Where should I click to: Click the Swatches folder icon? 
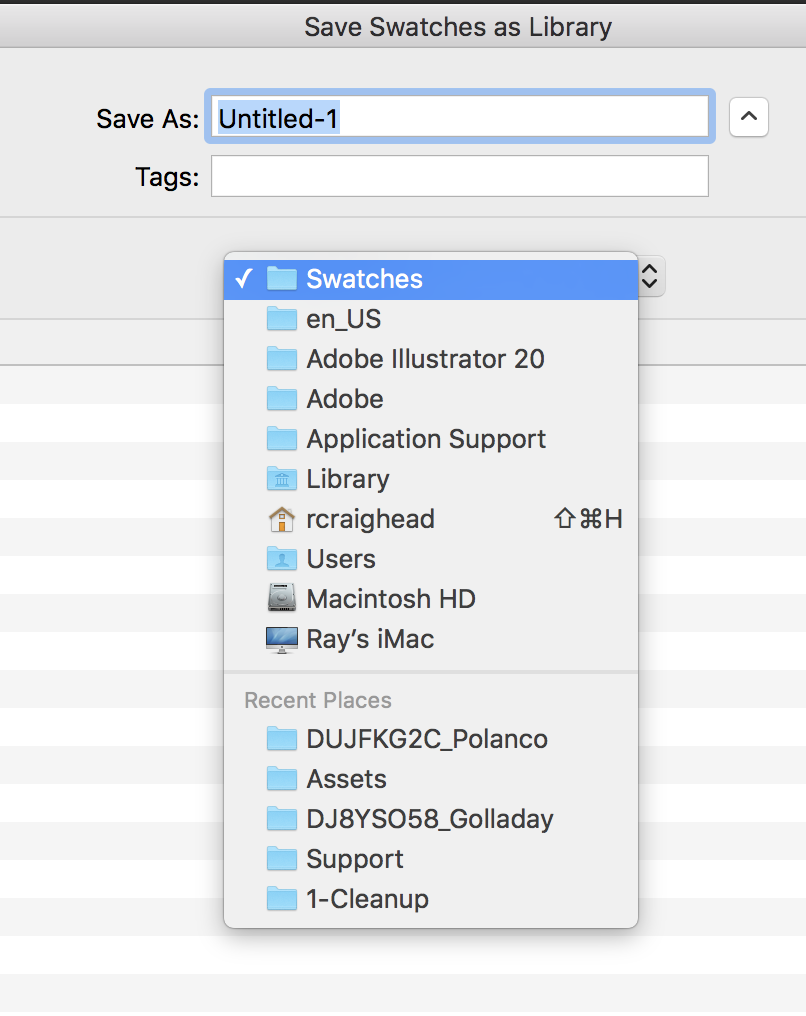click(x=282, y=279)
